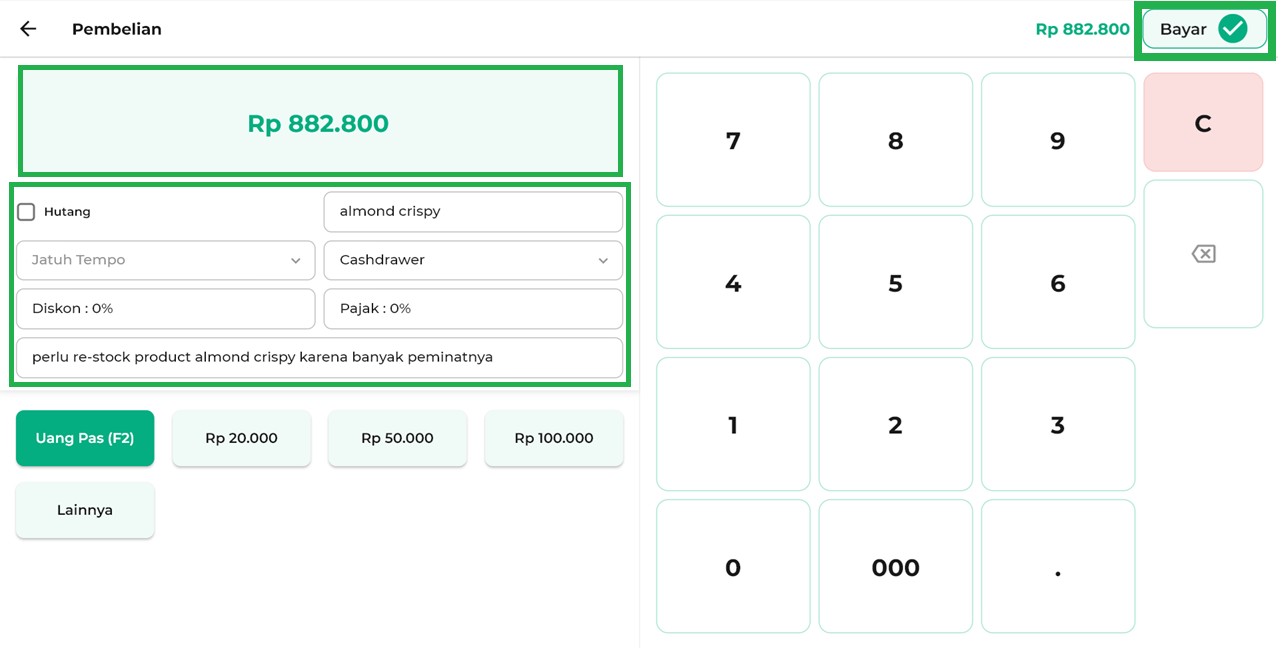Pick the Rp 100.000 quick amount
Viewport: 1278px width, 648px height.
pyautogui.click(x=554, y=438)
